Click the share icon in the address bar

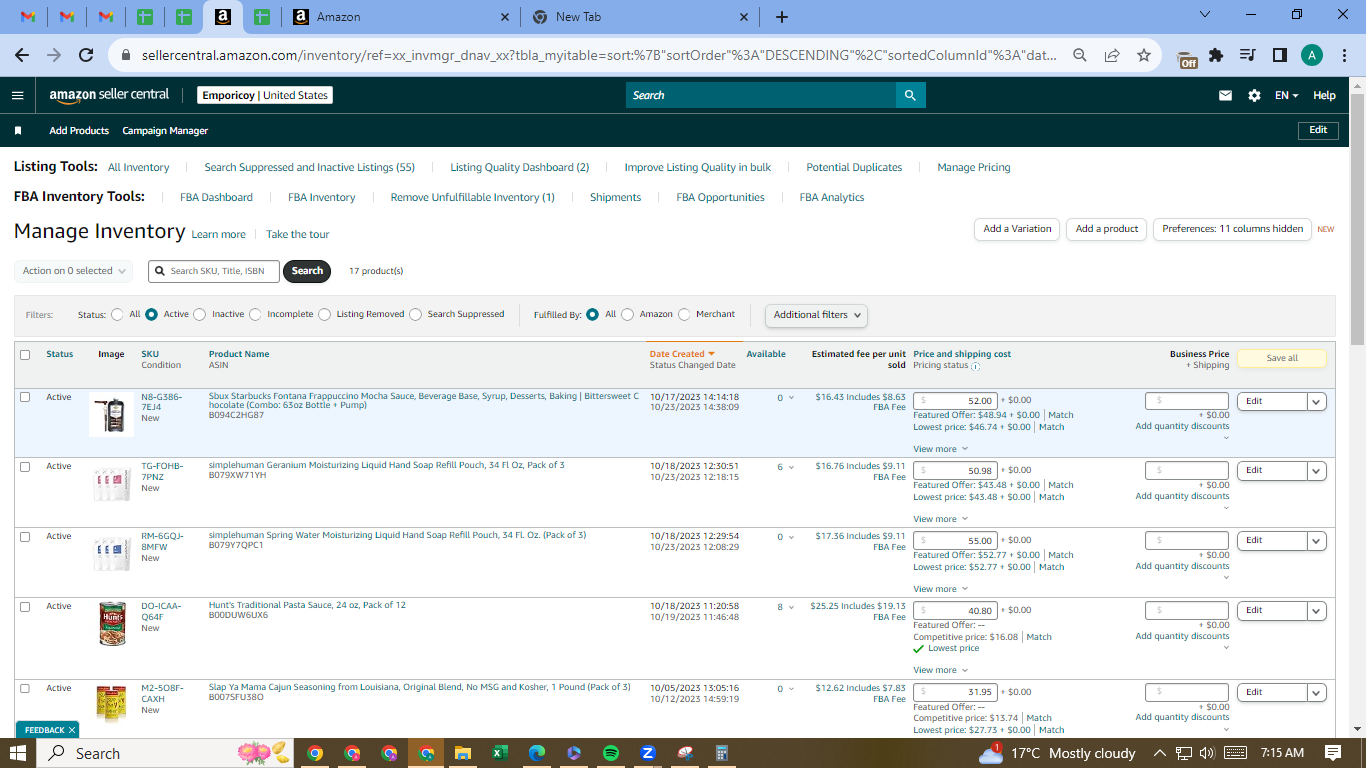pos(1112,56)
